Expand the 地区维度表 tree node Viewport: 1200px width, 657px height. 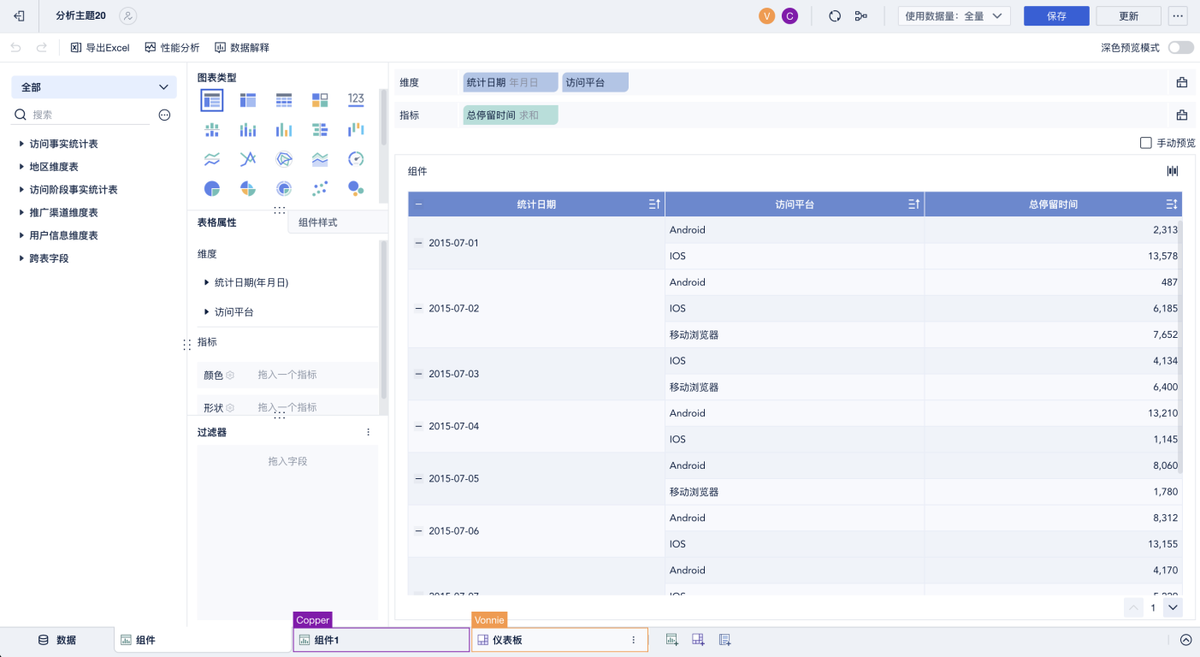pos(22,167)
